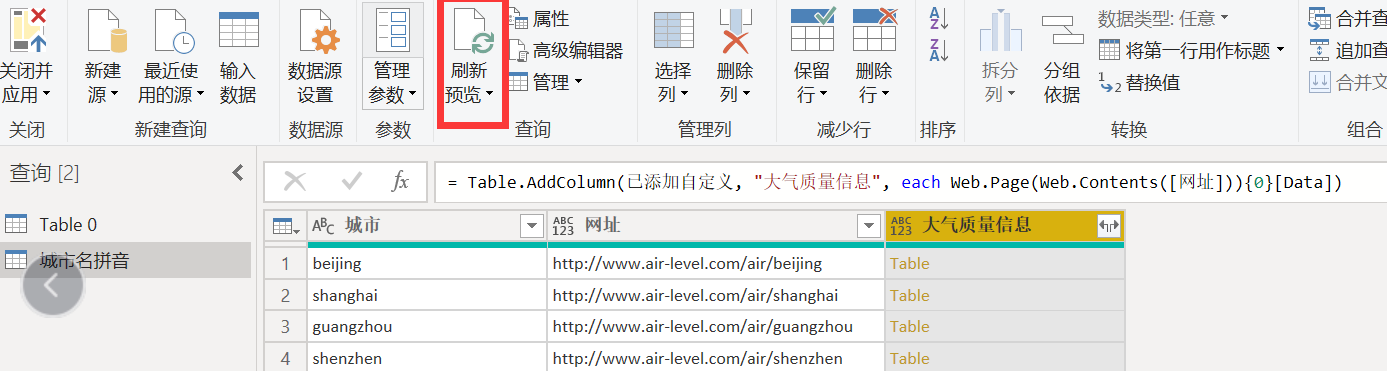Click the Table link in the guangzhou row
Screen dimensions: 1387x371
pyautogui.click(x=910, y=326)
